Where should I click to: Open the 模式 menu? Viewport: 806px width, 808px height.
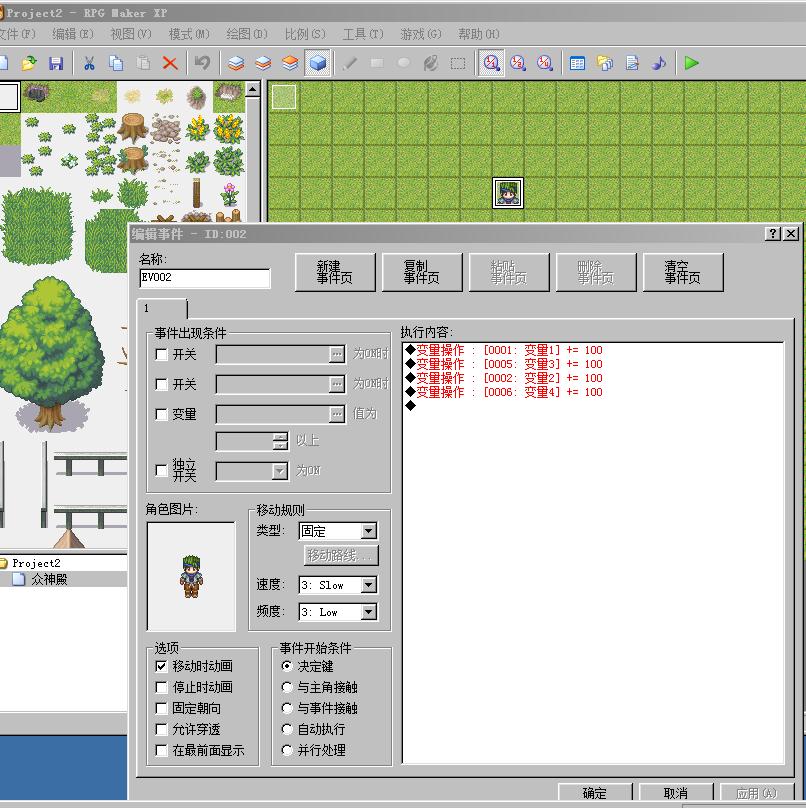(x=189, y=34)
